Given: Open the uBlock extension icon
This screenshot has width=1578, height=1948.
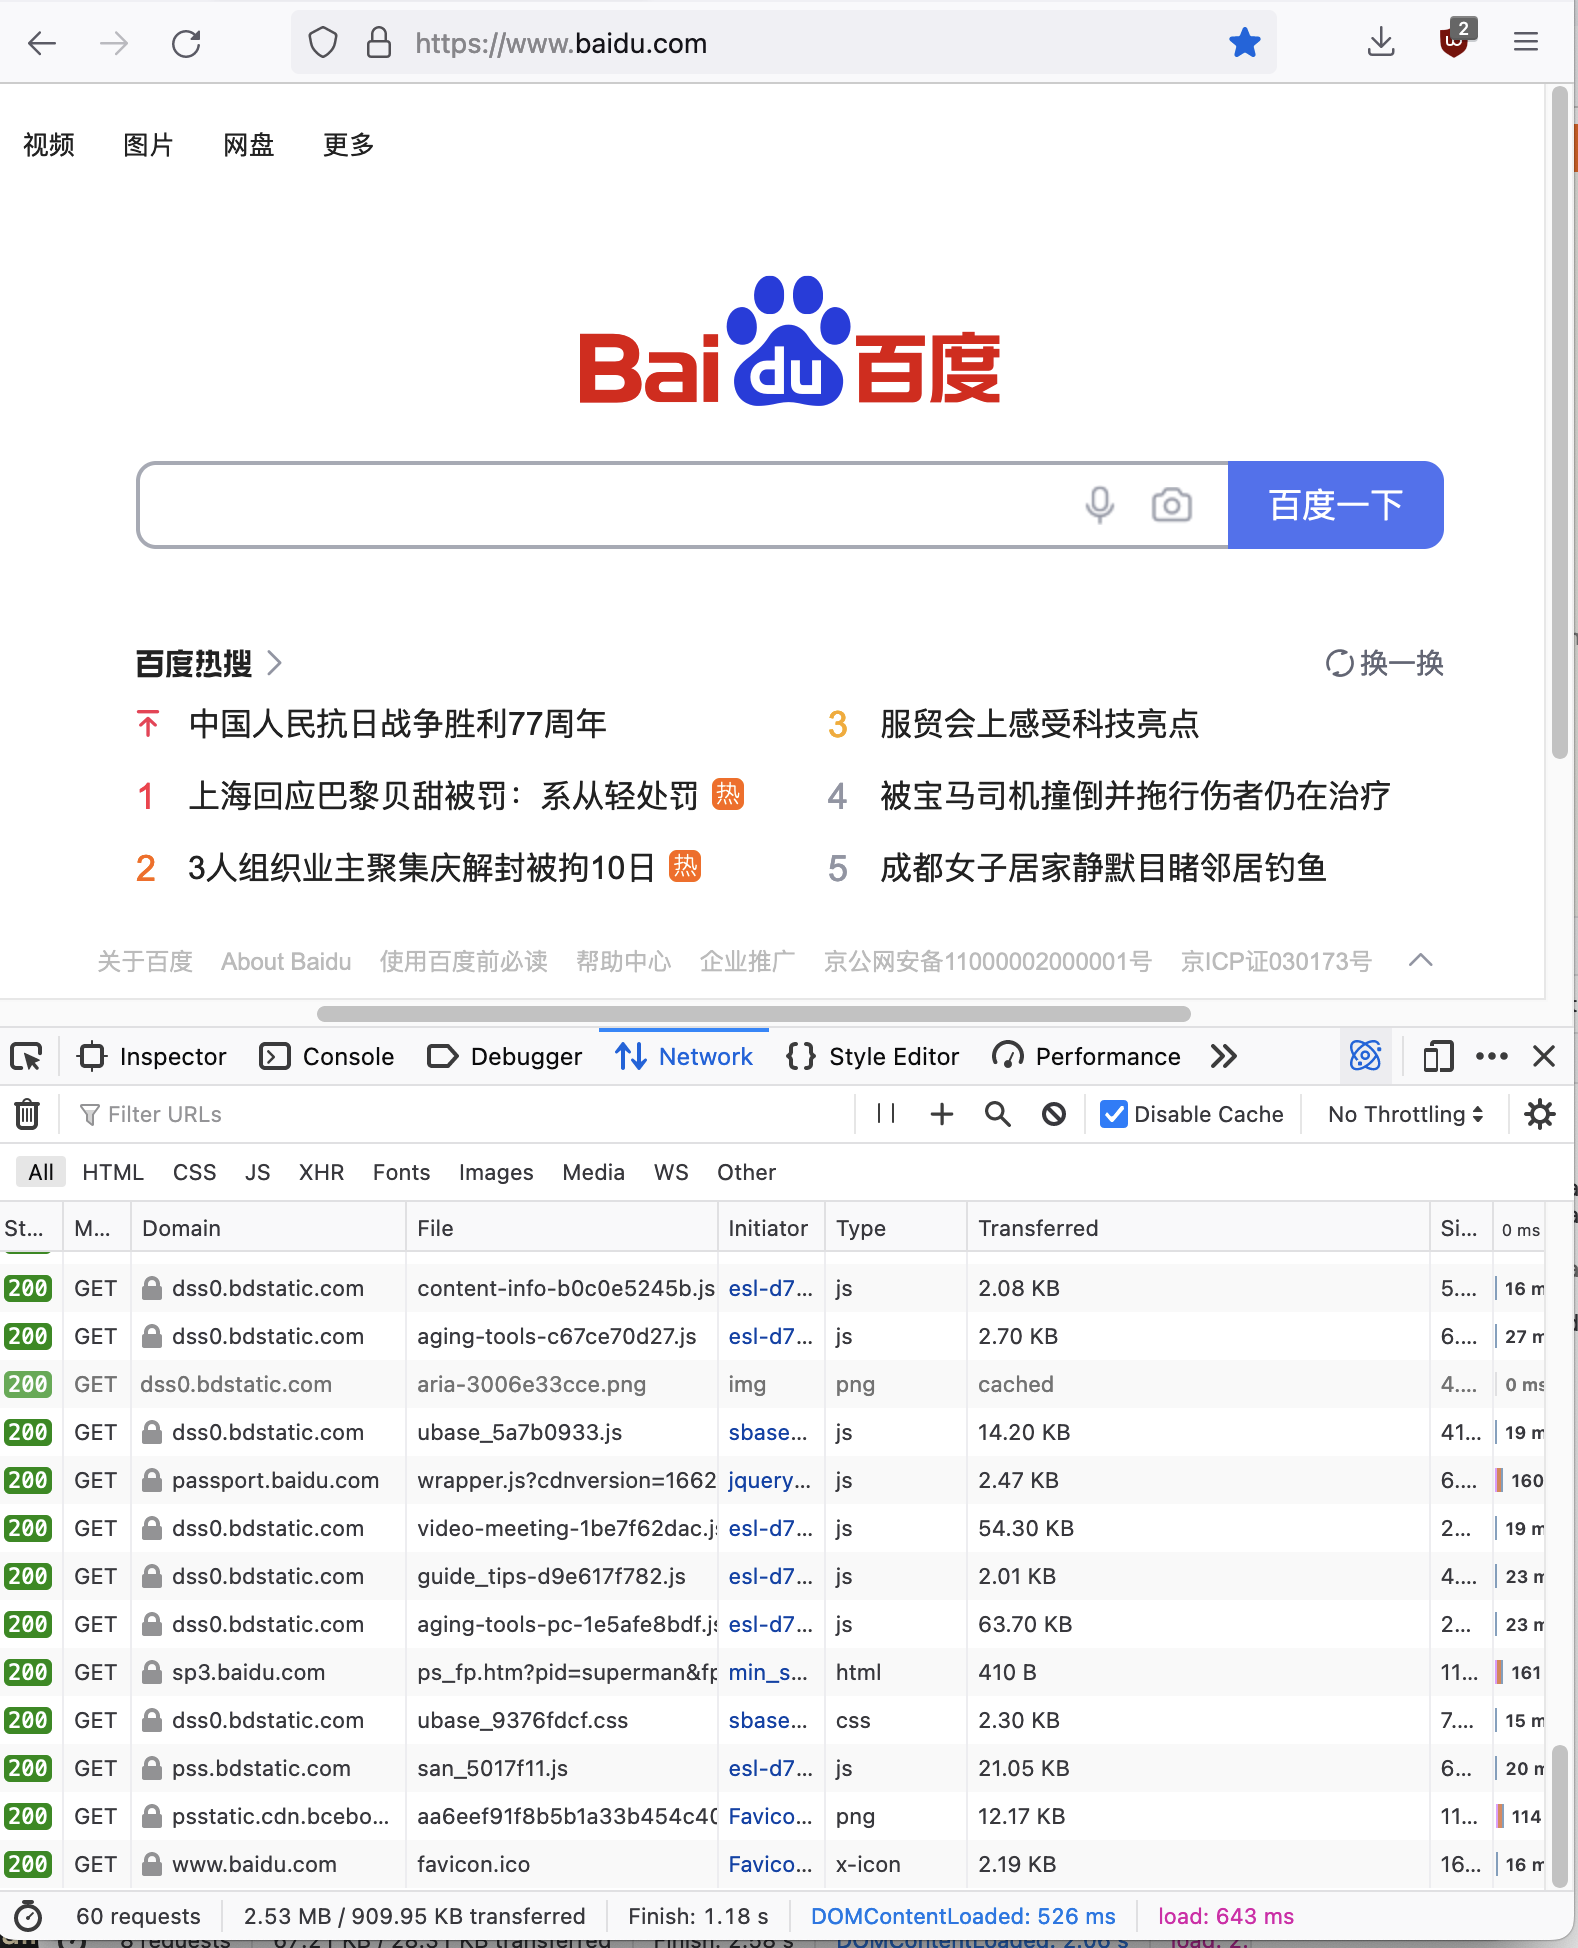Looking at the screenshot, I should [1455, 41].
